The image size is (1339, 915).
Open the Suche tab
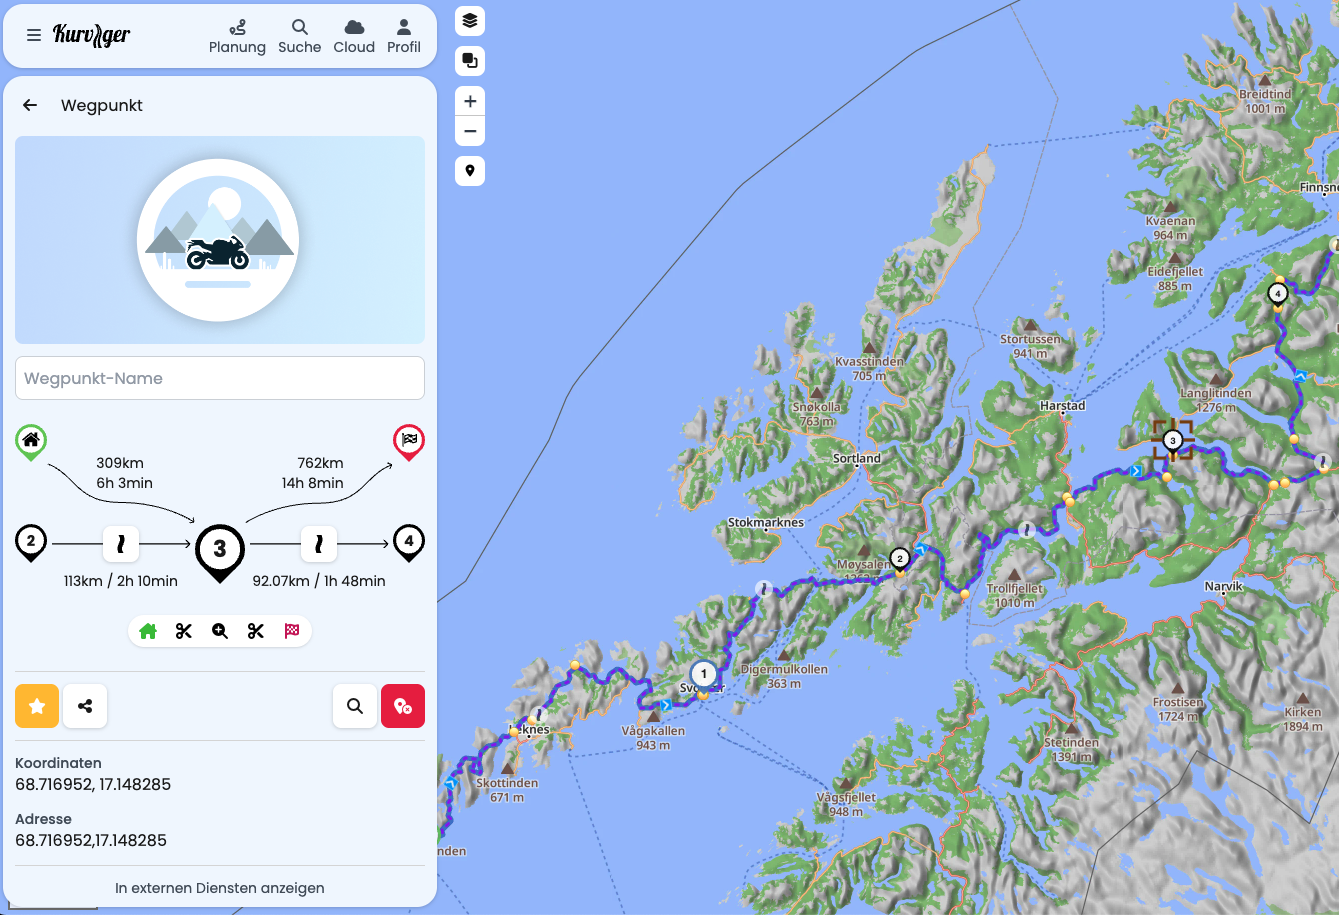(x=299, y=37)
